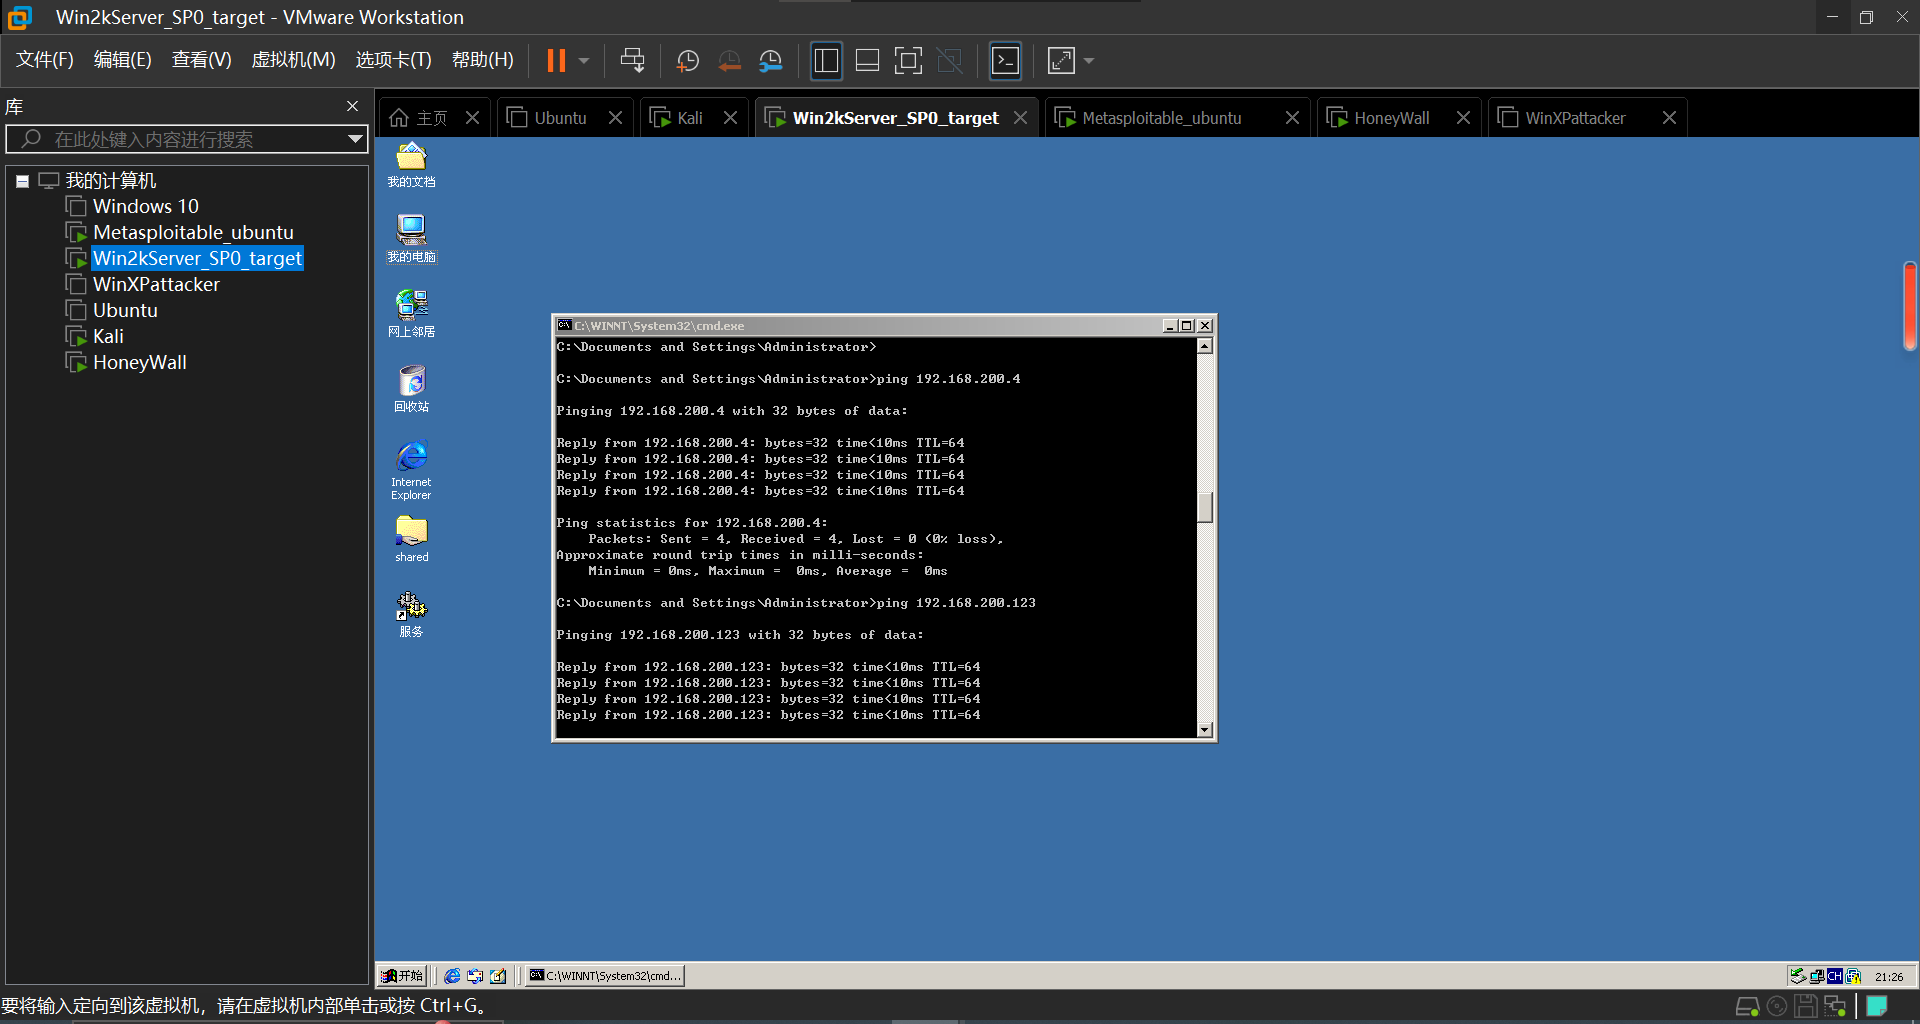Click the floppy drive status icon

(1806, 1007)
